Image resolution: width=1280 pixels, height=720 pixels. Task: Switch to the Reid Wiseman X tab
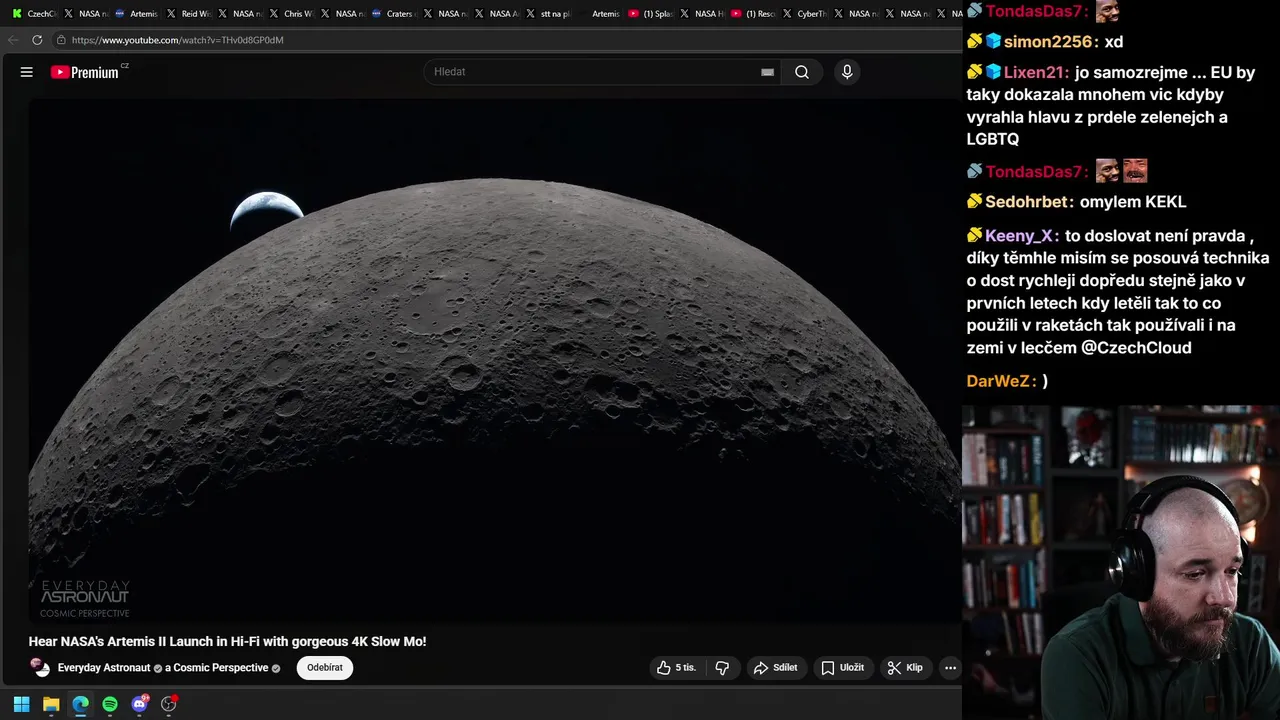click(189, 14)
